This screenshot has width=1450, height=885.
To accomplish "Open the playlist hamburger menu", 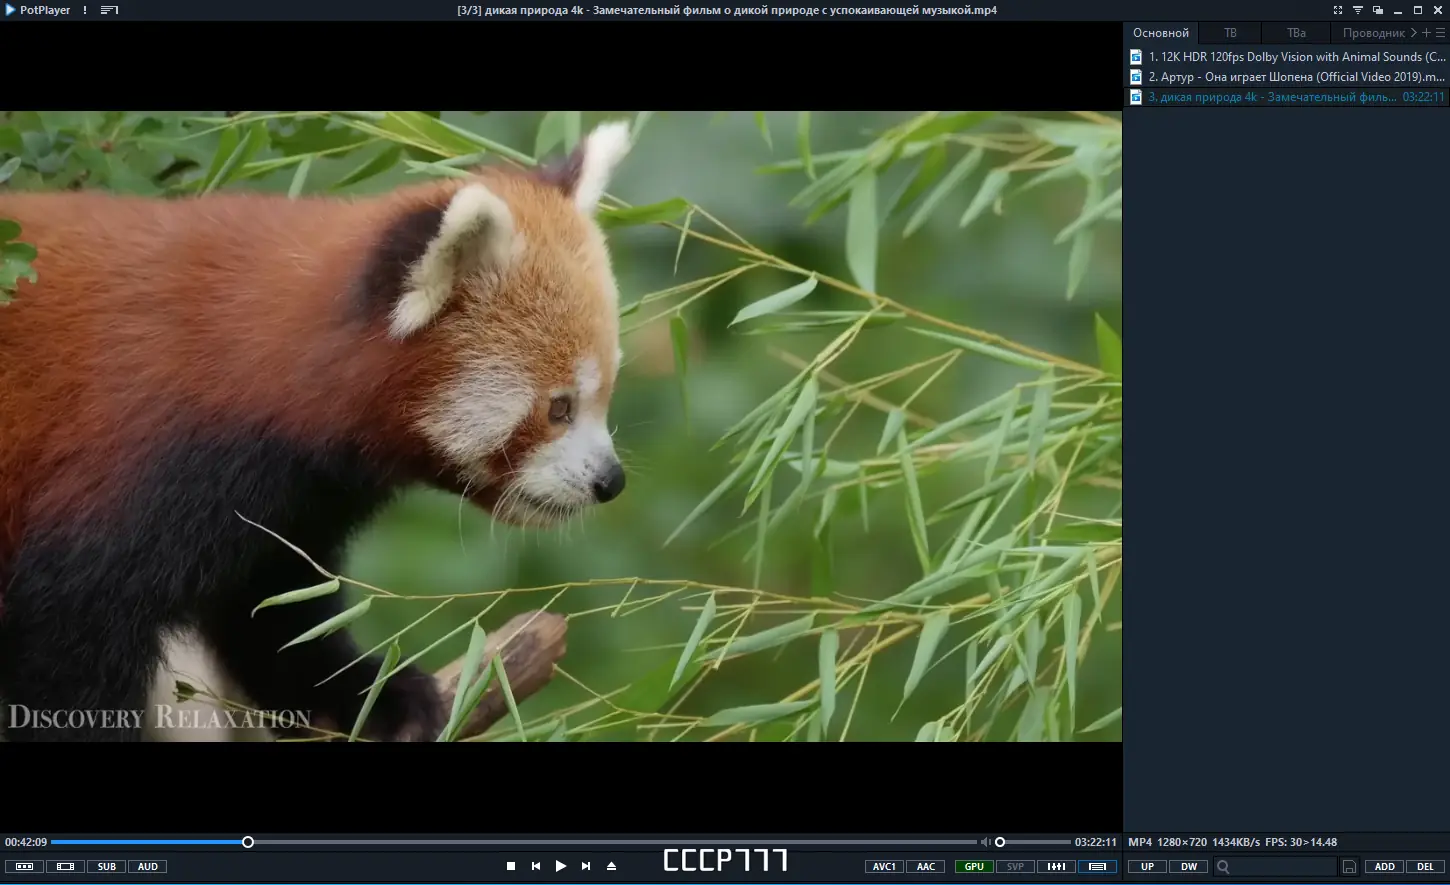I will (x=1440, y=33).
